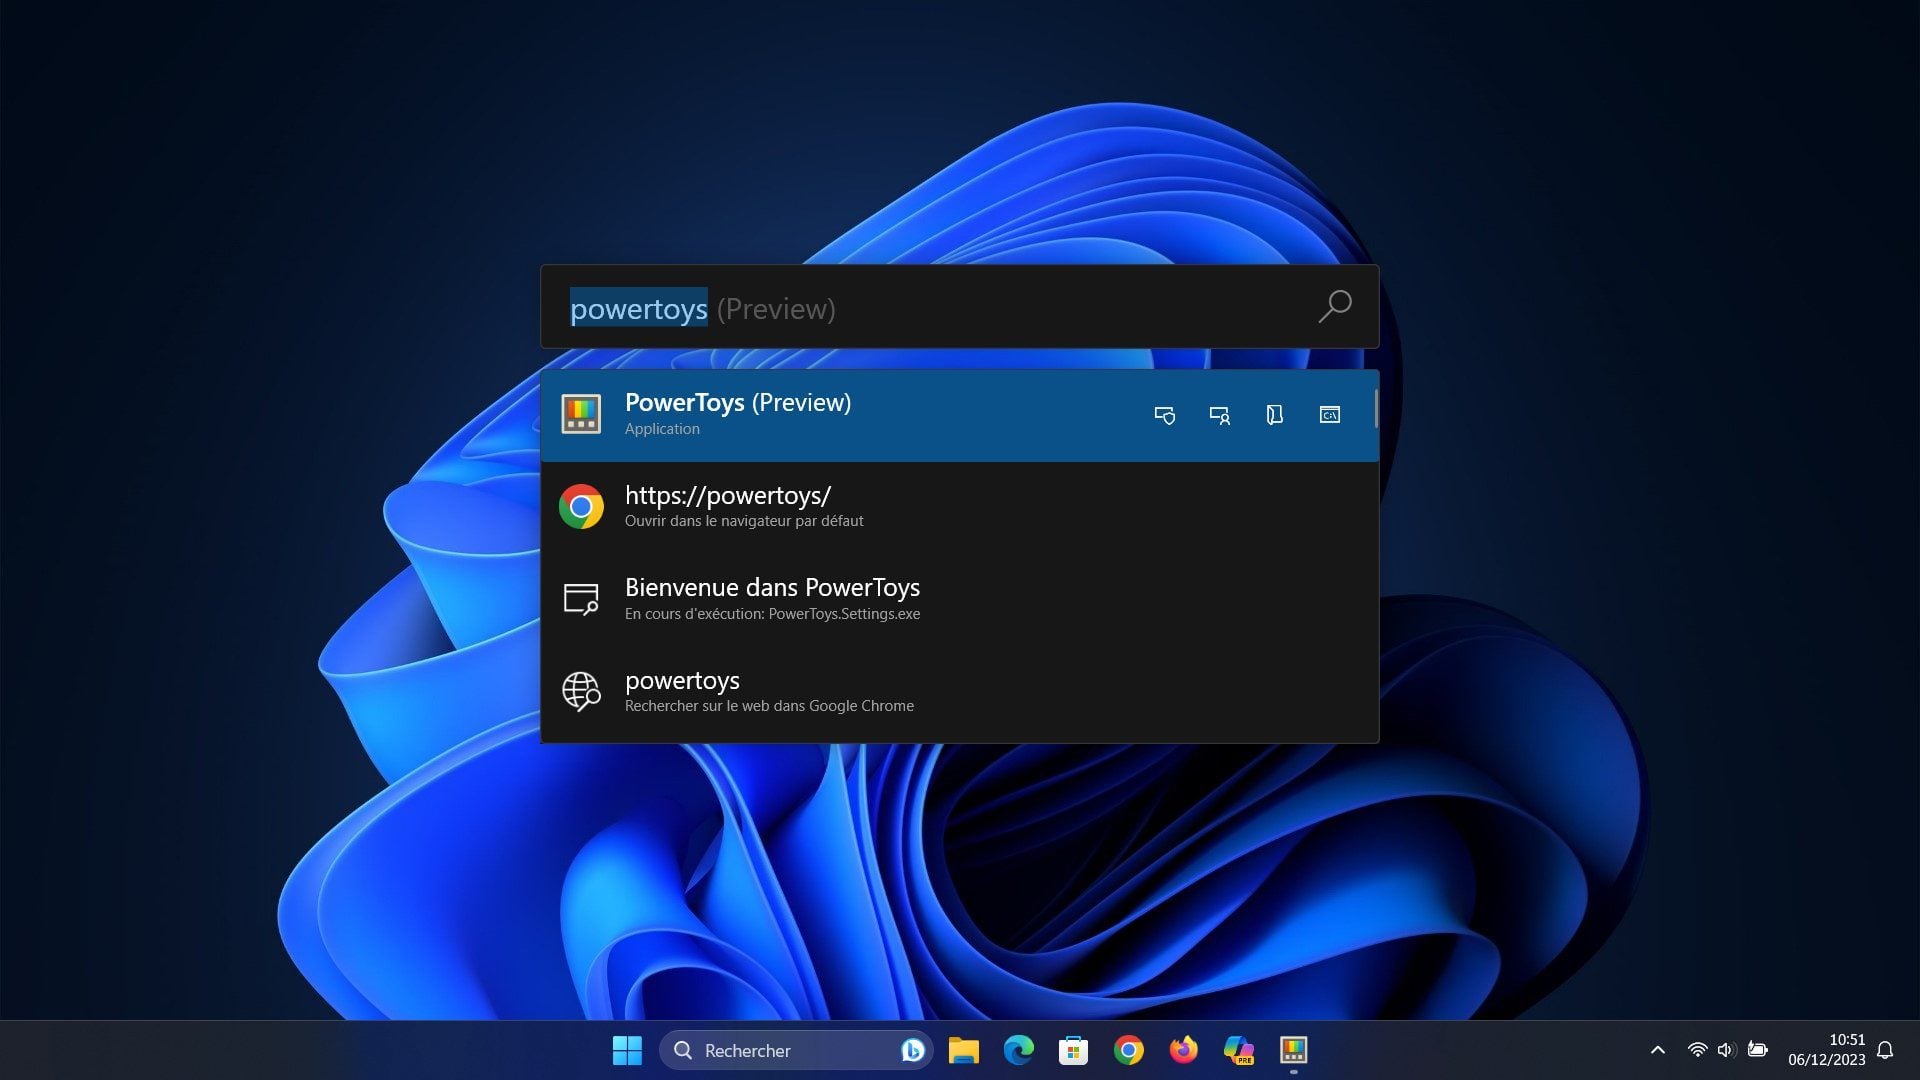Open the volume control in system tray

pyautogui.click(x=1725, y=1050)
